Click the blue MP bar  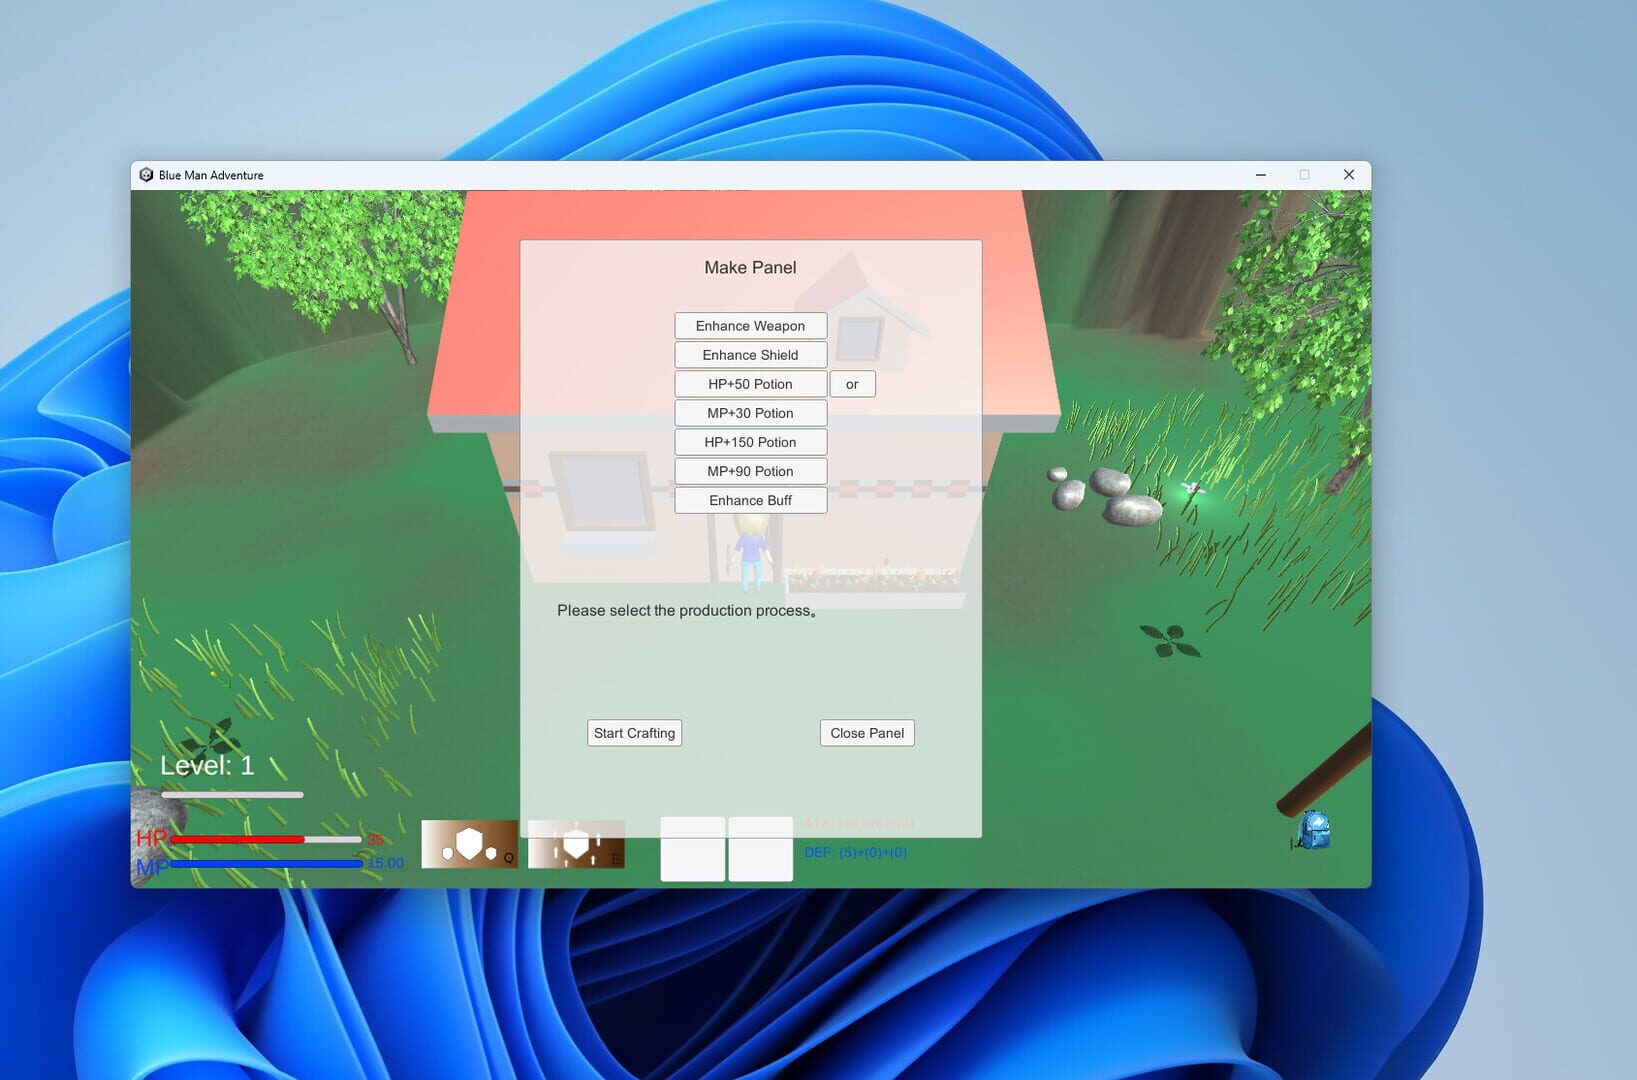coord(266,863)
